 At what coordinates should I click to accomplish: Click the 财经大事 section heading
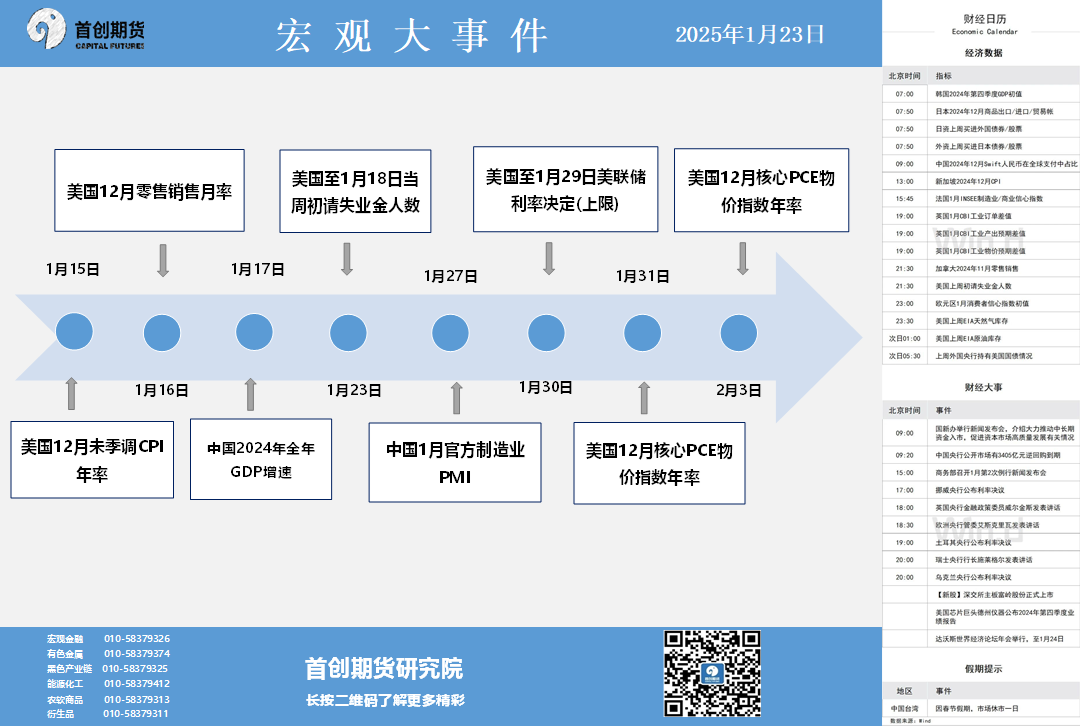(983, 386)
